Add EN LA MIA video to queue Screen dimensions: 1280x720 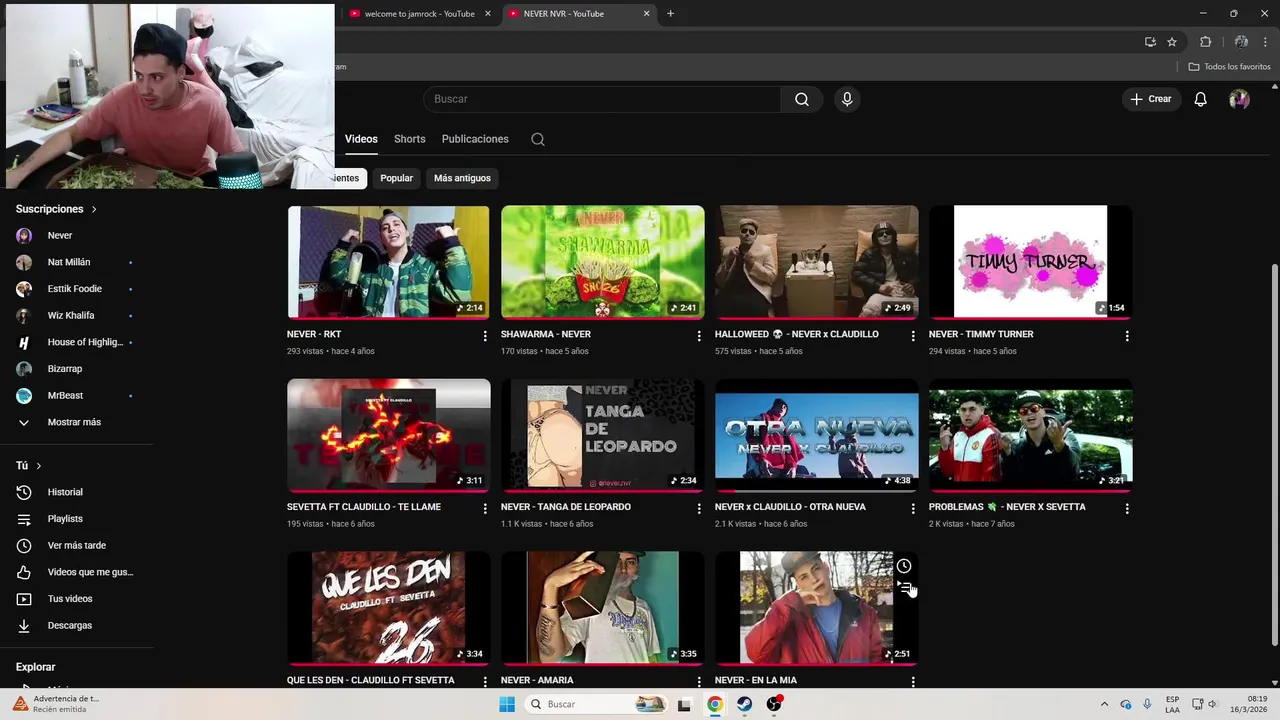coord(904,588)
